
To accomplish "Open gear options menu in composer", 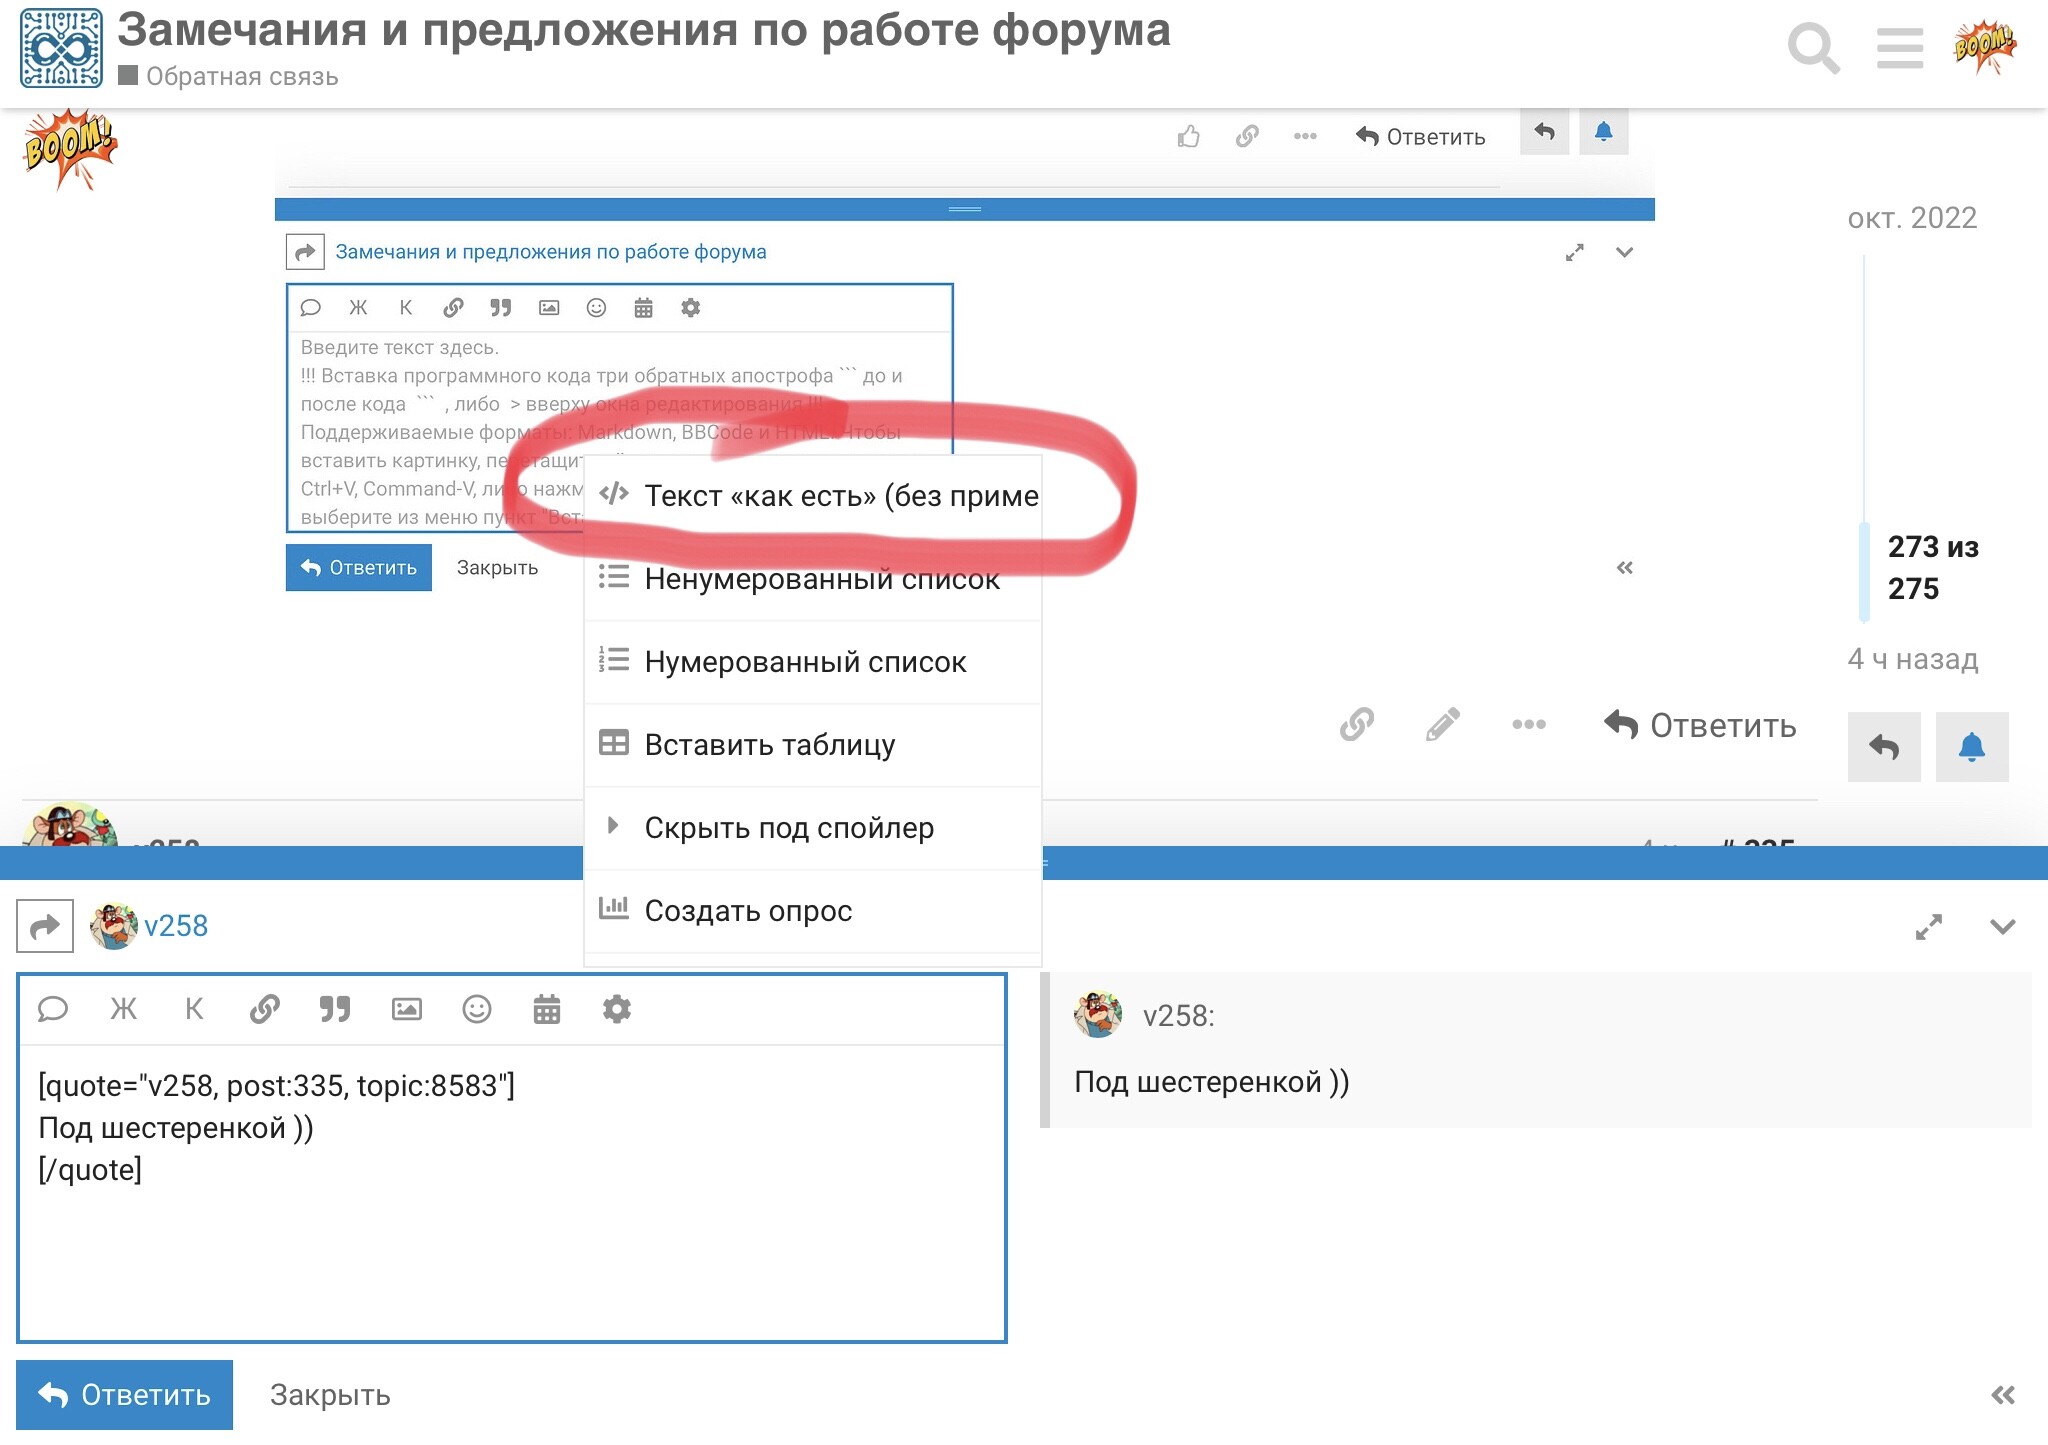I will pyautogui.click(x=617, y=1009).
